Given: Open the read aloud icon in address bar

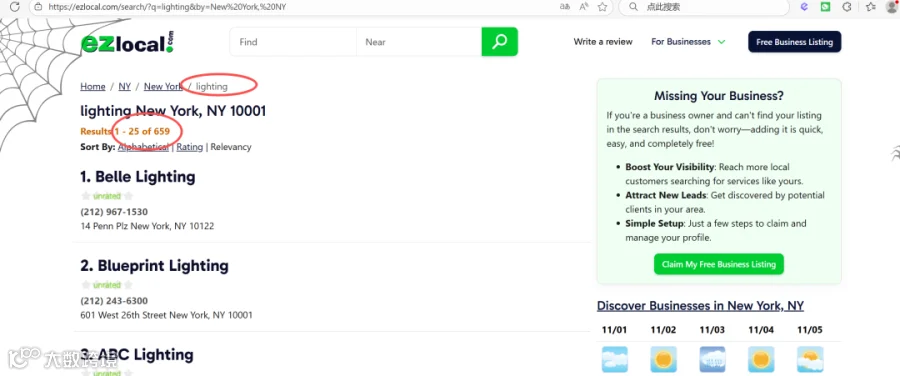Looking at the screenshot, I should [x=584, y=7].
